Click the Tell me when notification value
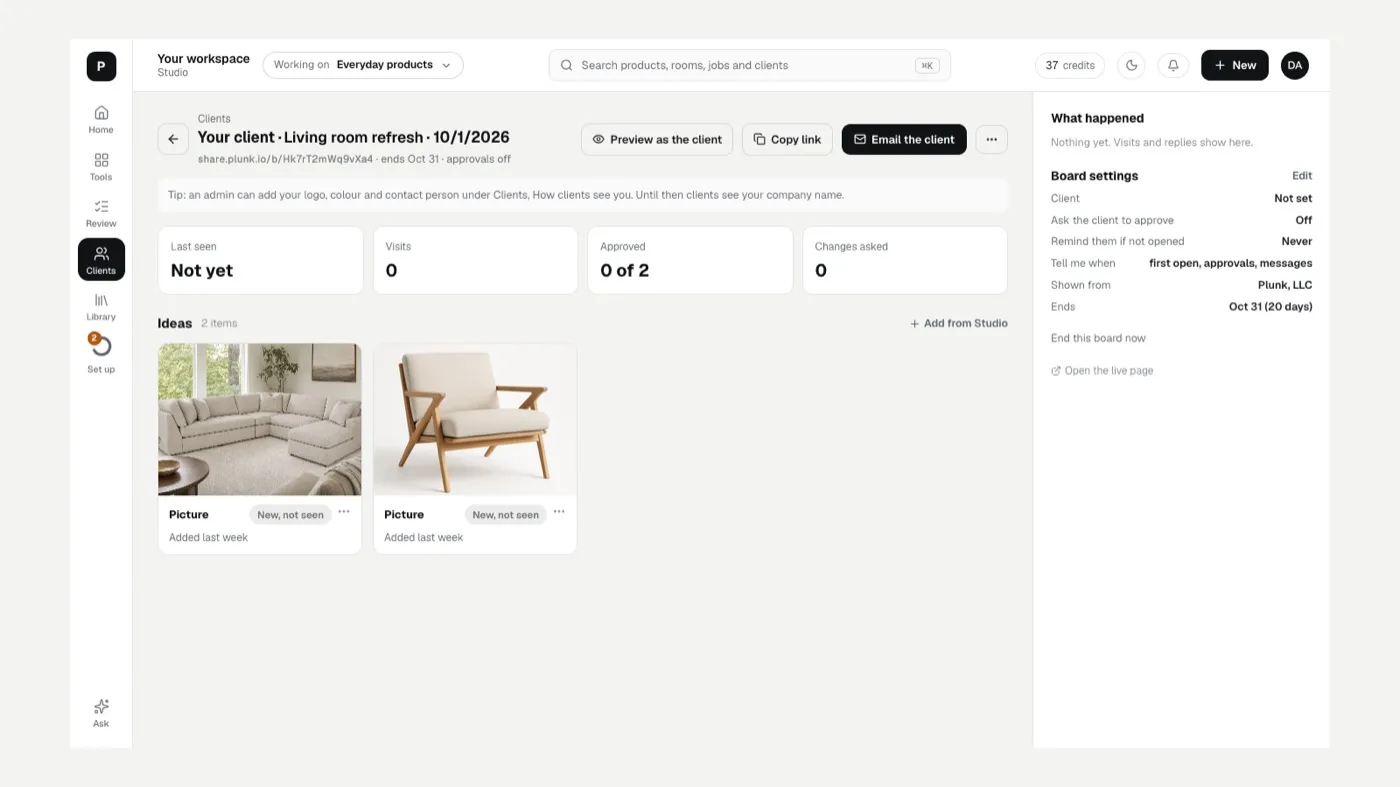Viewport: 1400px width, 787px height. 1231,263
